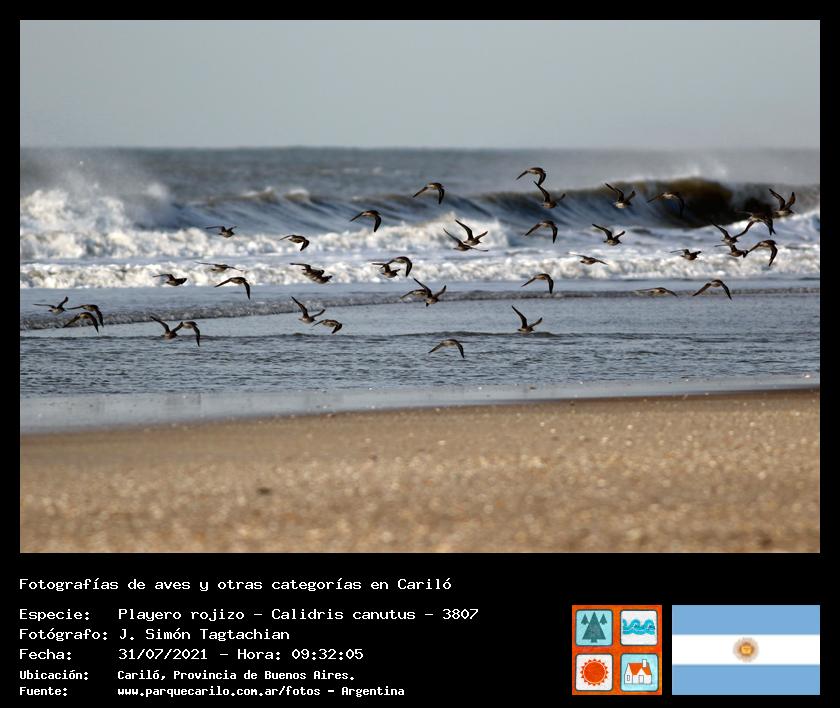Viewport: 840px width, 708px height.
Task: Click the orange sun icon in the logo
Action: [x=594, y=672]
